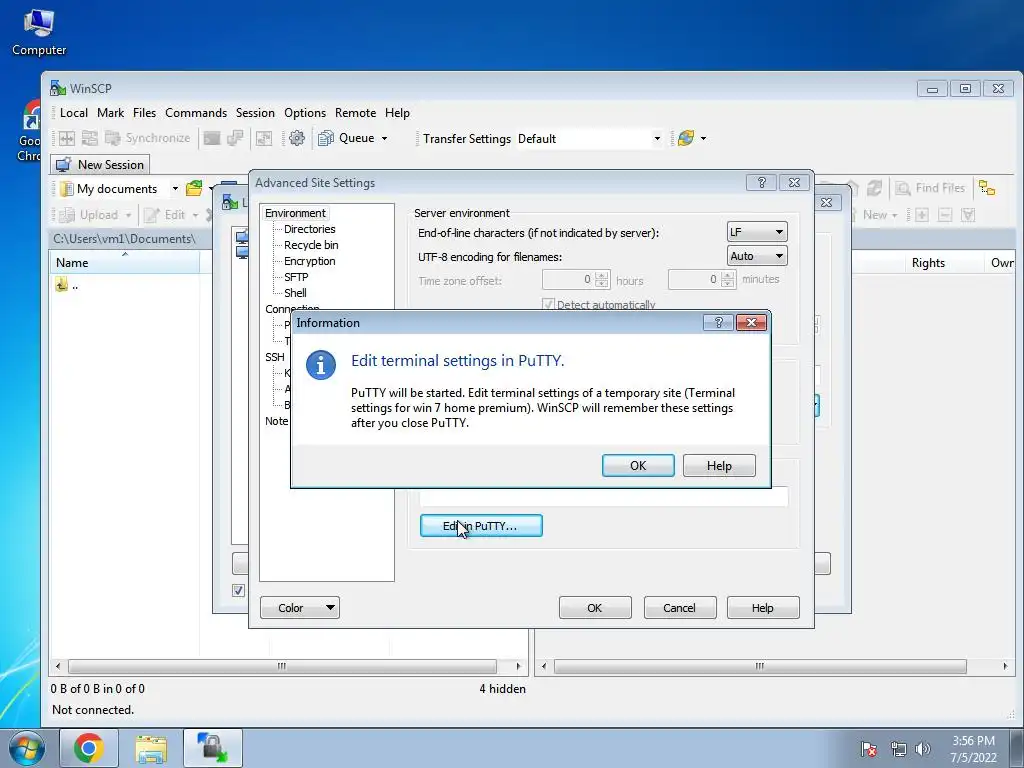The width and height of the screenshot is (1024, 768).
Task: Open the WinSCP Help menu
Action: coord(397,113)
